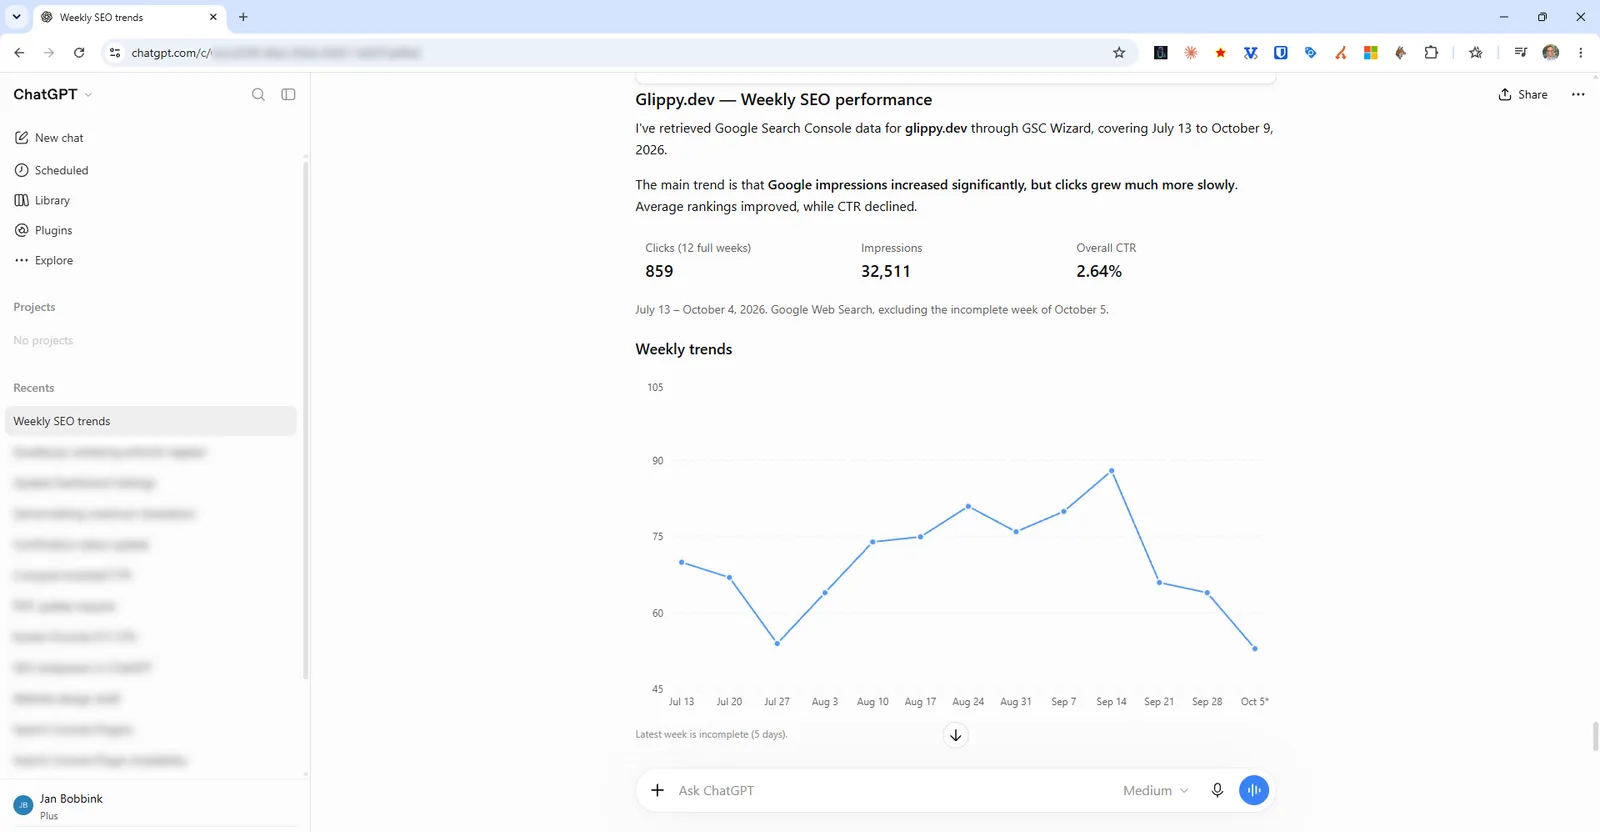
Task: Click the blue tag extension icon
Action: click(x=1311, y=53)
